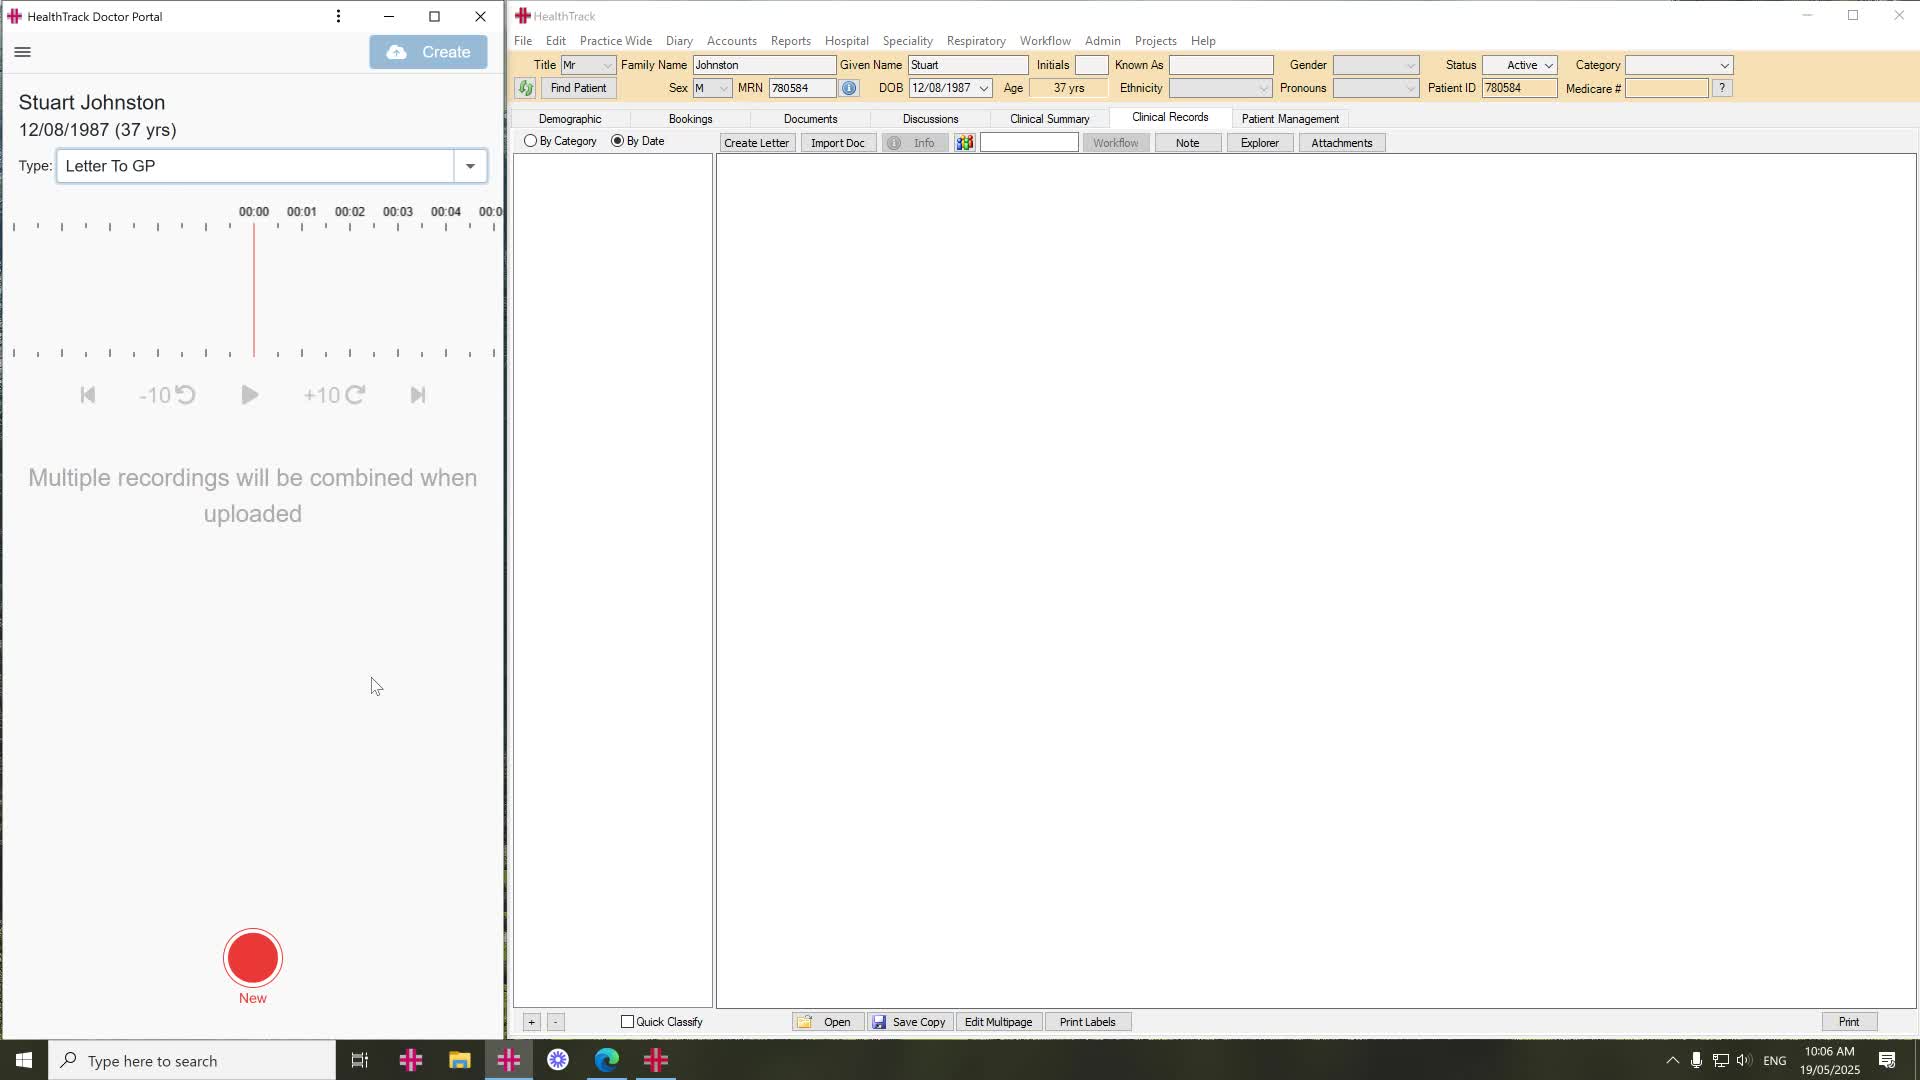Expand the Category dropdown
Viewport: 1920px width, 1080px height.
point(1724,65)
